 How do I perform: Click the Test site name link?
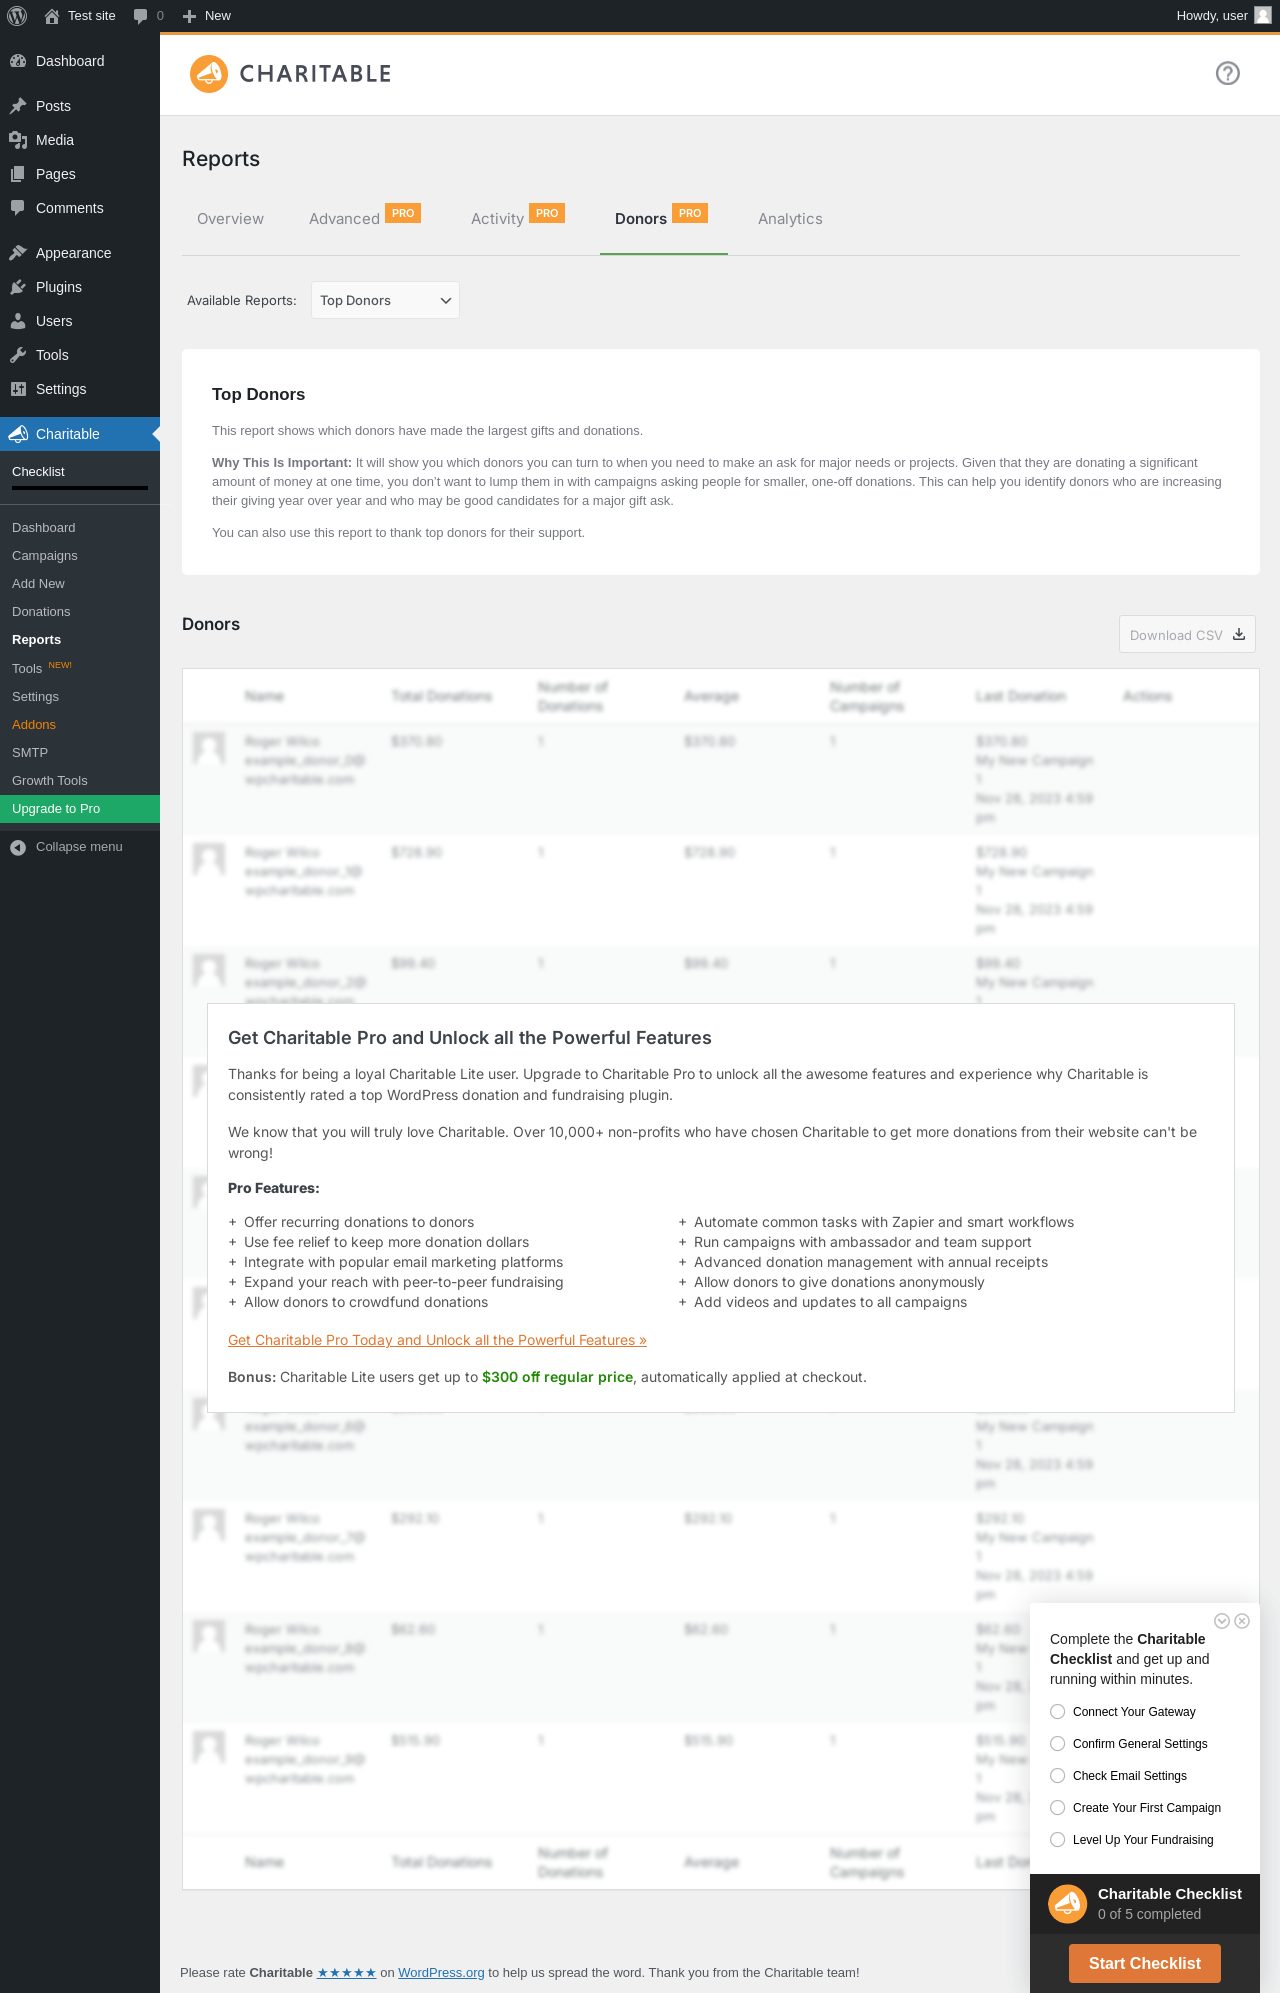click(x=92, y=16)
